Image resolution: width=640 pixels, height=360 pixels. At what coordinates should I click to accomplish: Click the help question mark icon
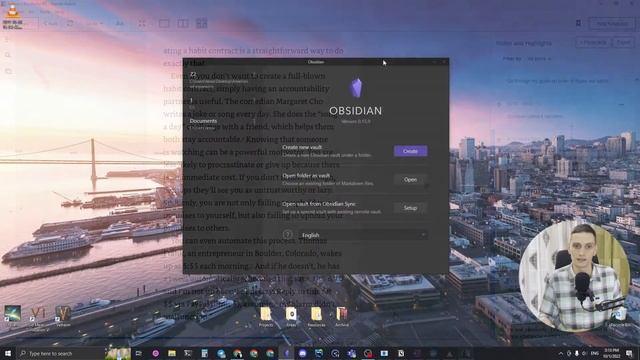287,235
